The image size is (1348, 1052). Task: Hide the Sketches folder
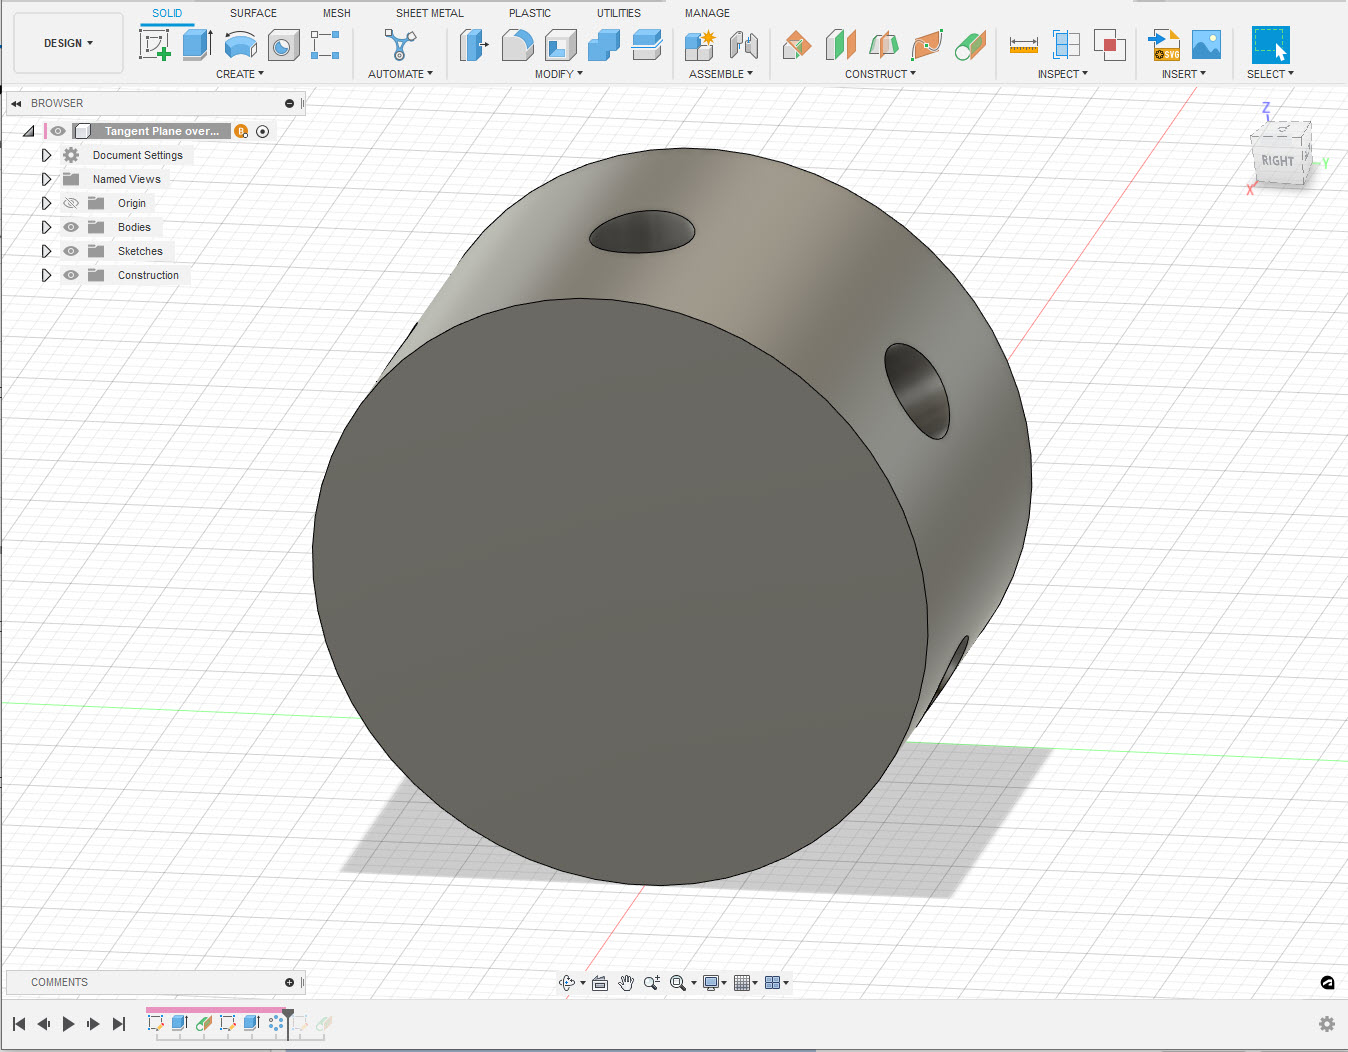tap(70, 251)
